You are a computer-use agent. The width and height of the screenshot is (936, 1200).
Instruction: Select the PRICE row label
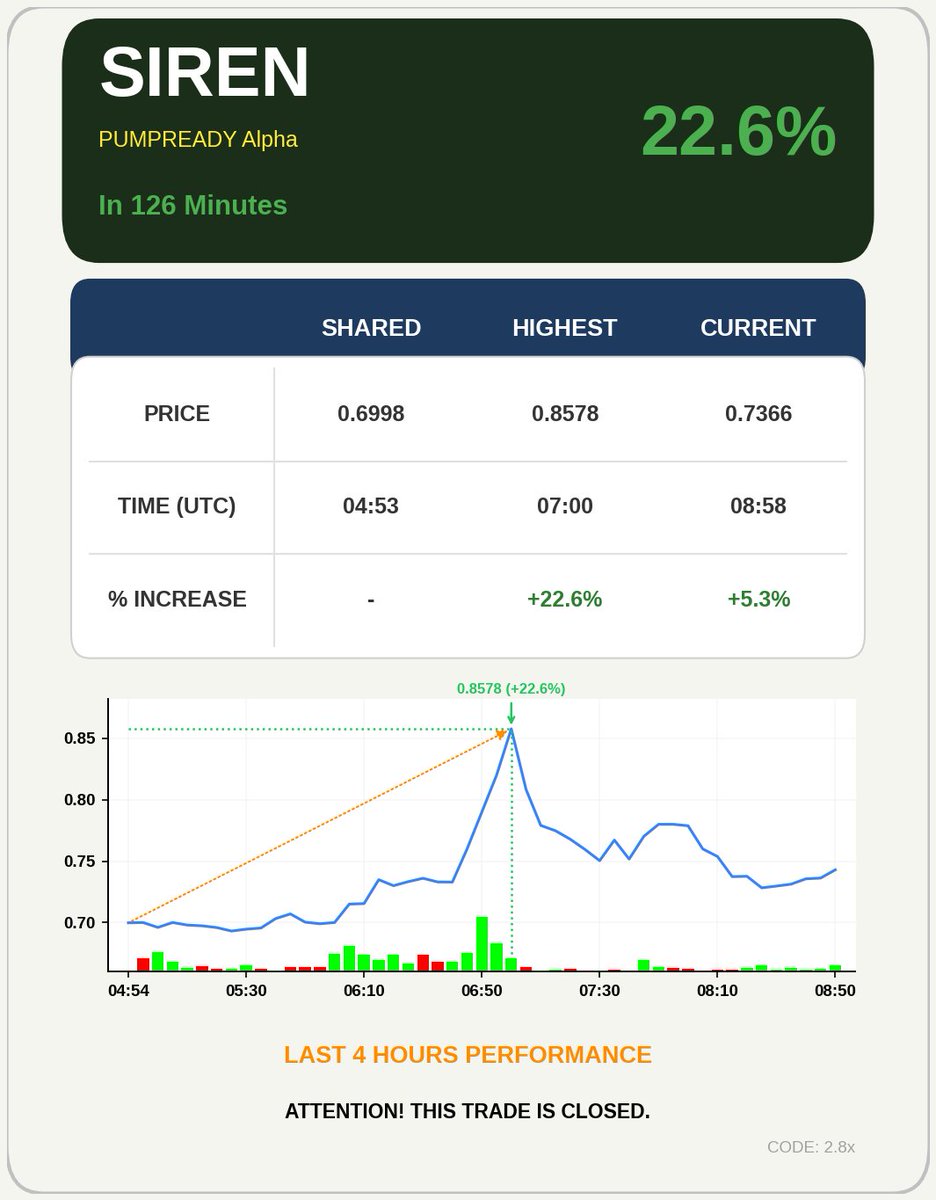(177, 414)
